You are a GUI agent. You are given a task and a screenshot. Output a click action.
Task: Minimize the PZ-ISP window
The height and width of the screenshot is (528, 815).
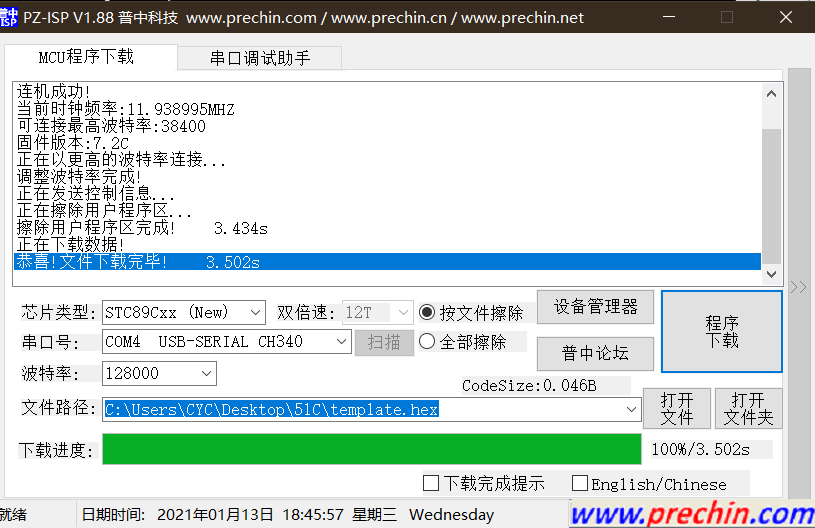coord(669,17)
